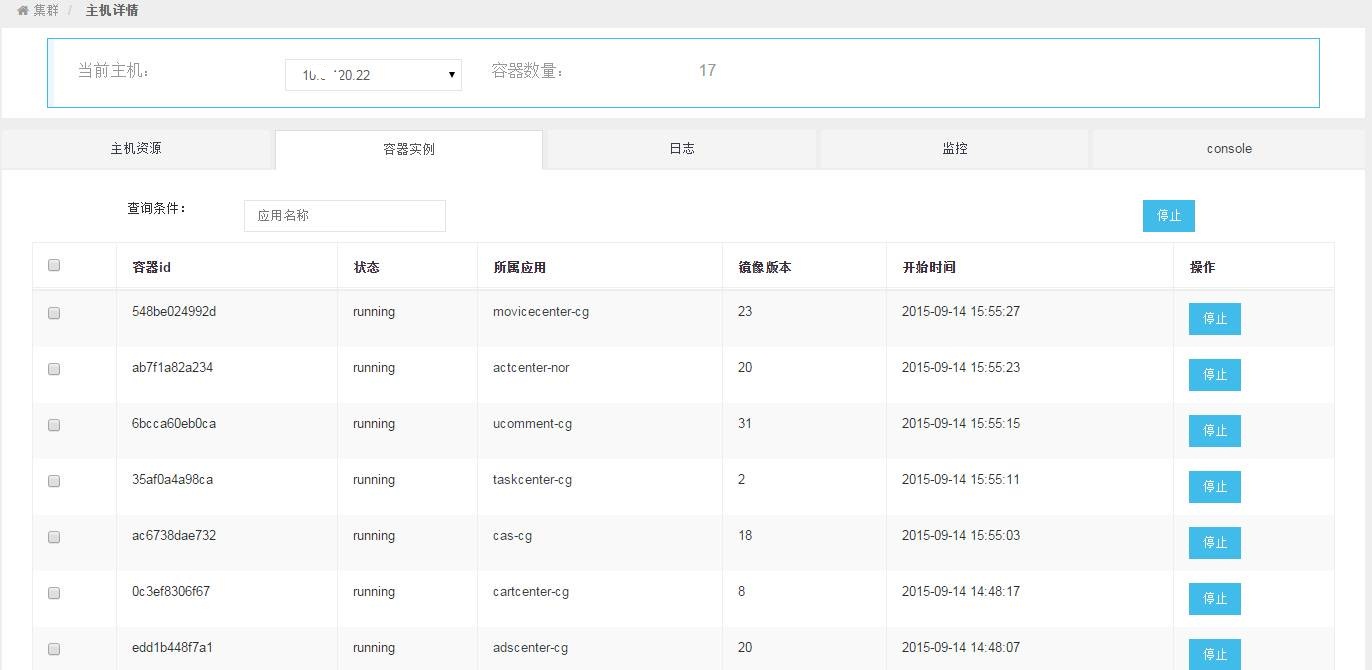This screenshot has height=670, width=1372.
Task: Stop the cartcenter-cg container
Action: pos(1215,599)
